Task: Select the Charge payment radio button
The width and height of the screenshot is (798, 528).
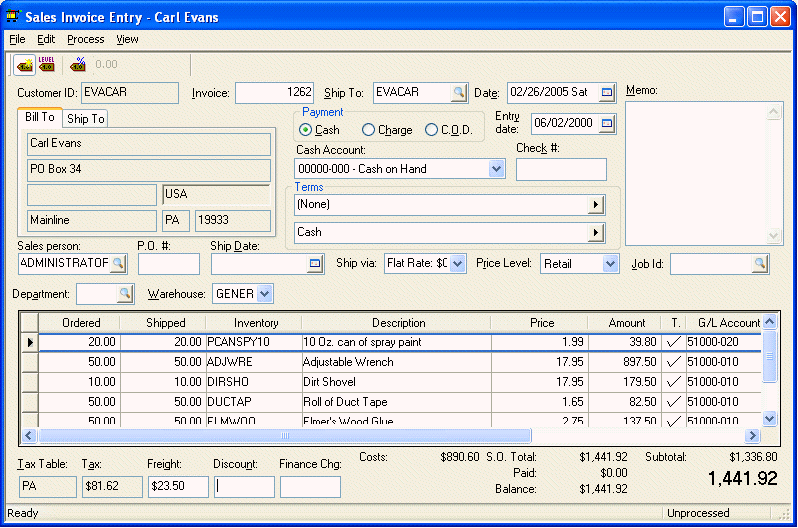Action: tap(368, 130)
